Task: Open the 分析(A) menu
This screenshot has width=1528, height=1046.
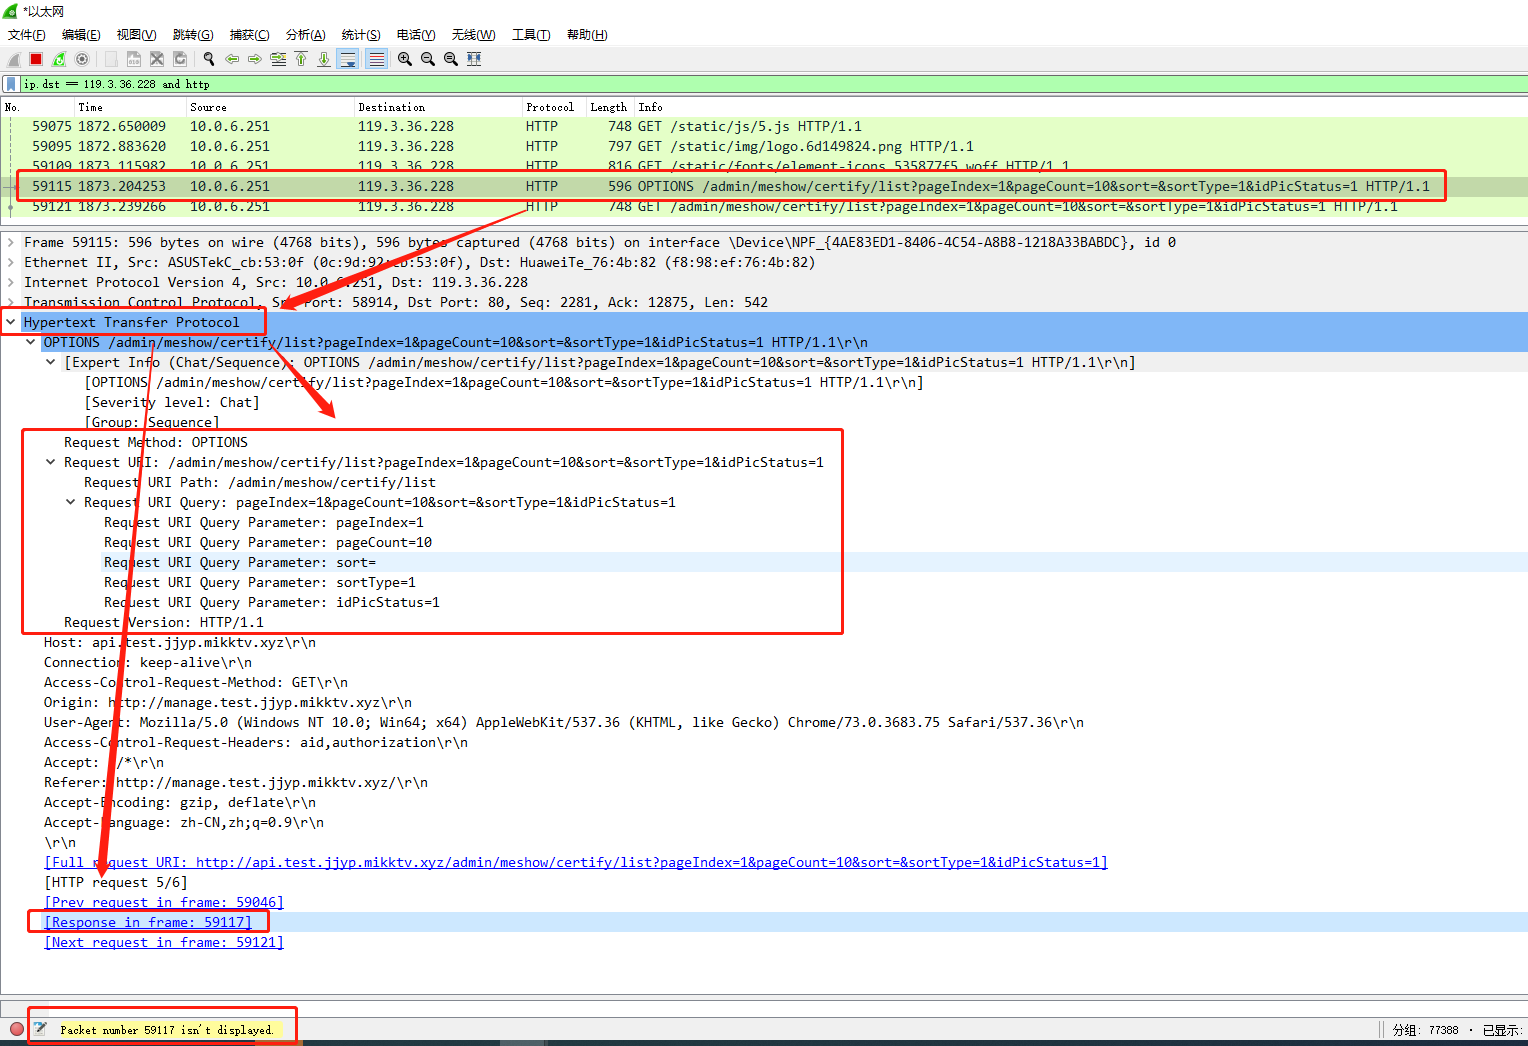Action: [x=305, y=35]
